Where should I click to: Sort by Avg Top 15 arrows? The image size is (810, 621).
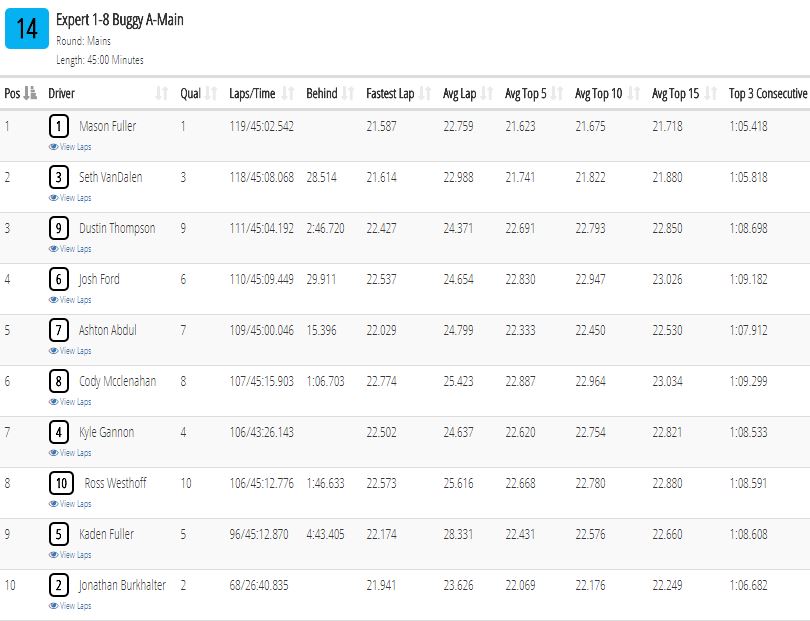click(x=711, y=93)
